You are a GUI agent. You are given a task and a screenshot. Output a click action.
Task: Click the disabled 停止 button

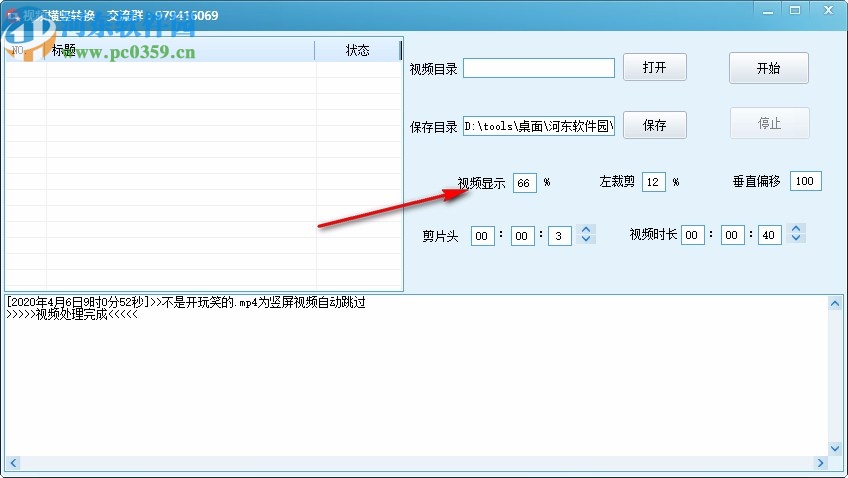click(770, 123)
